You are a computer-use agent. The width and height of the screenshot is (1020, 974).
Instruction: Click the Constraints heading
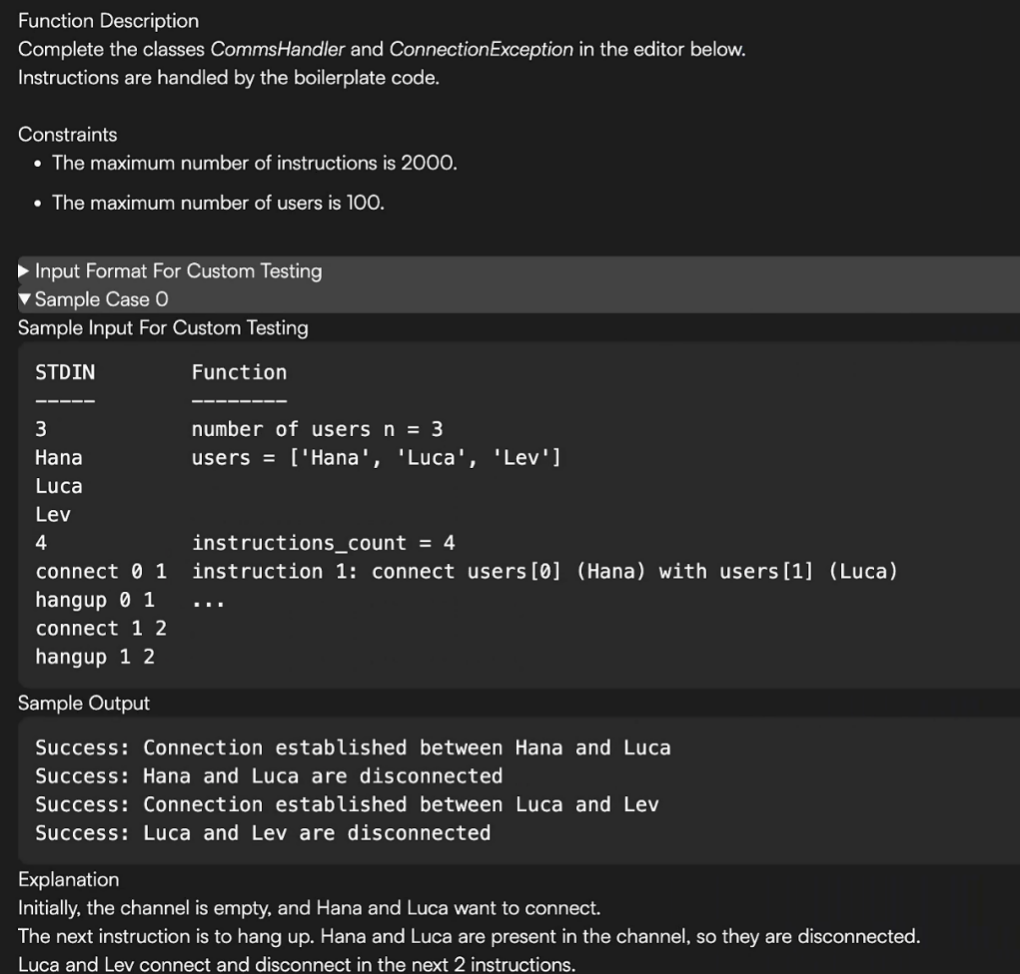(67, 135)
